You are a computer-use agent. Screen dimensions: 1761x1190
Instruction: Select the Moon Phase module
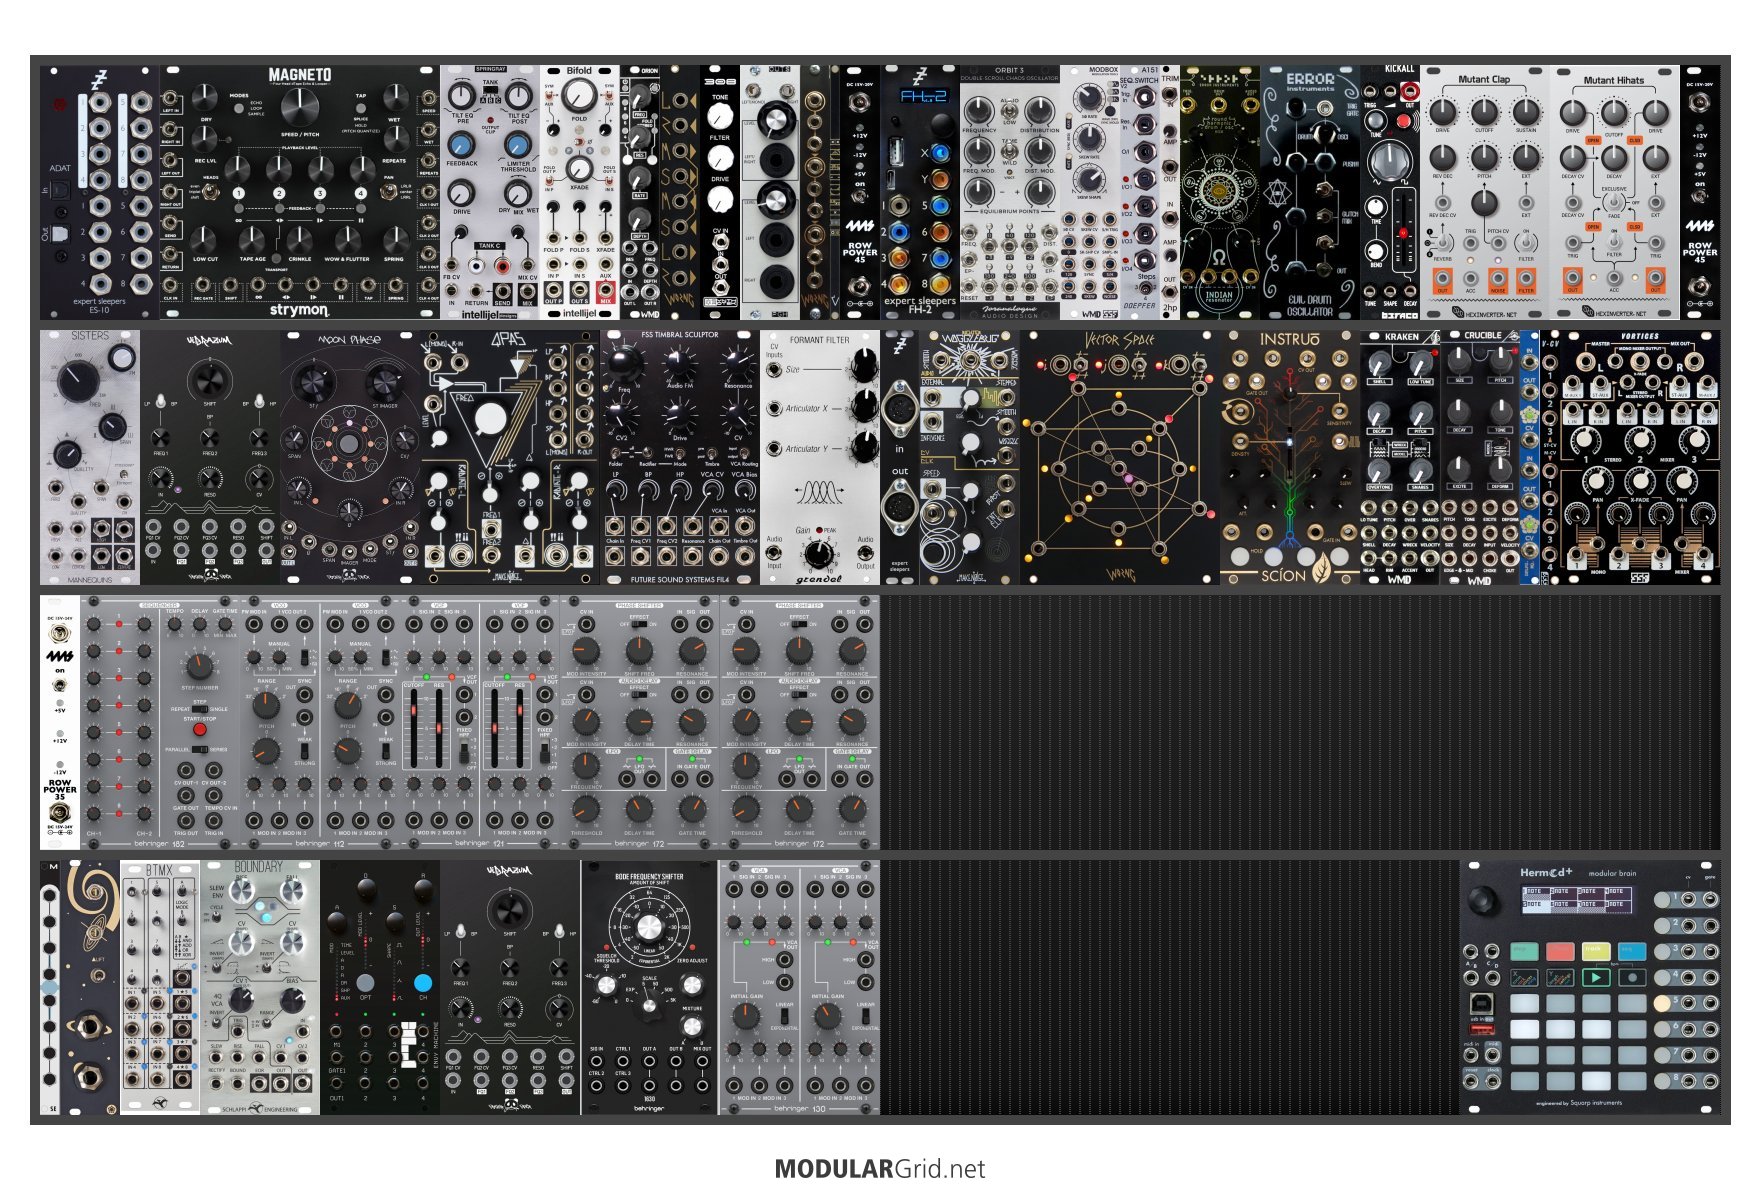(x=350, y=457)
